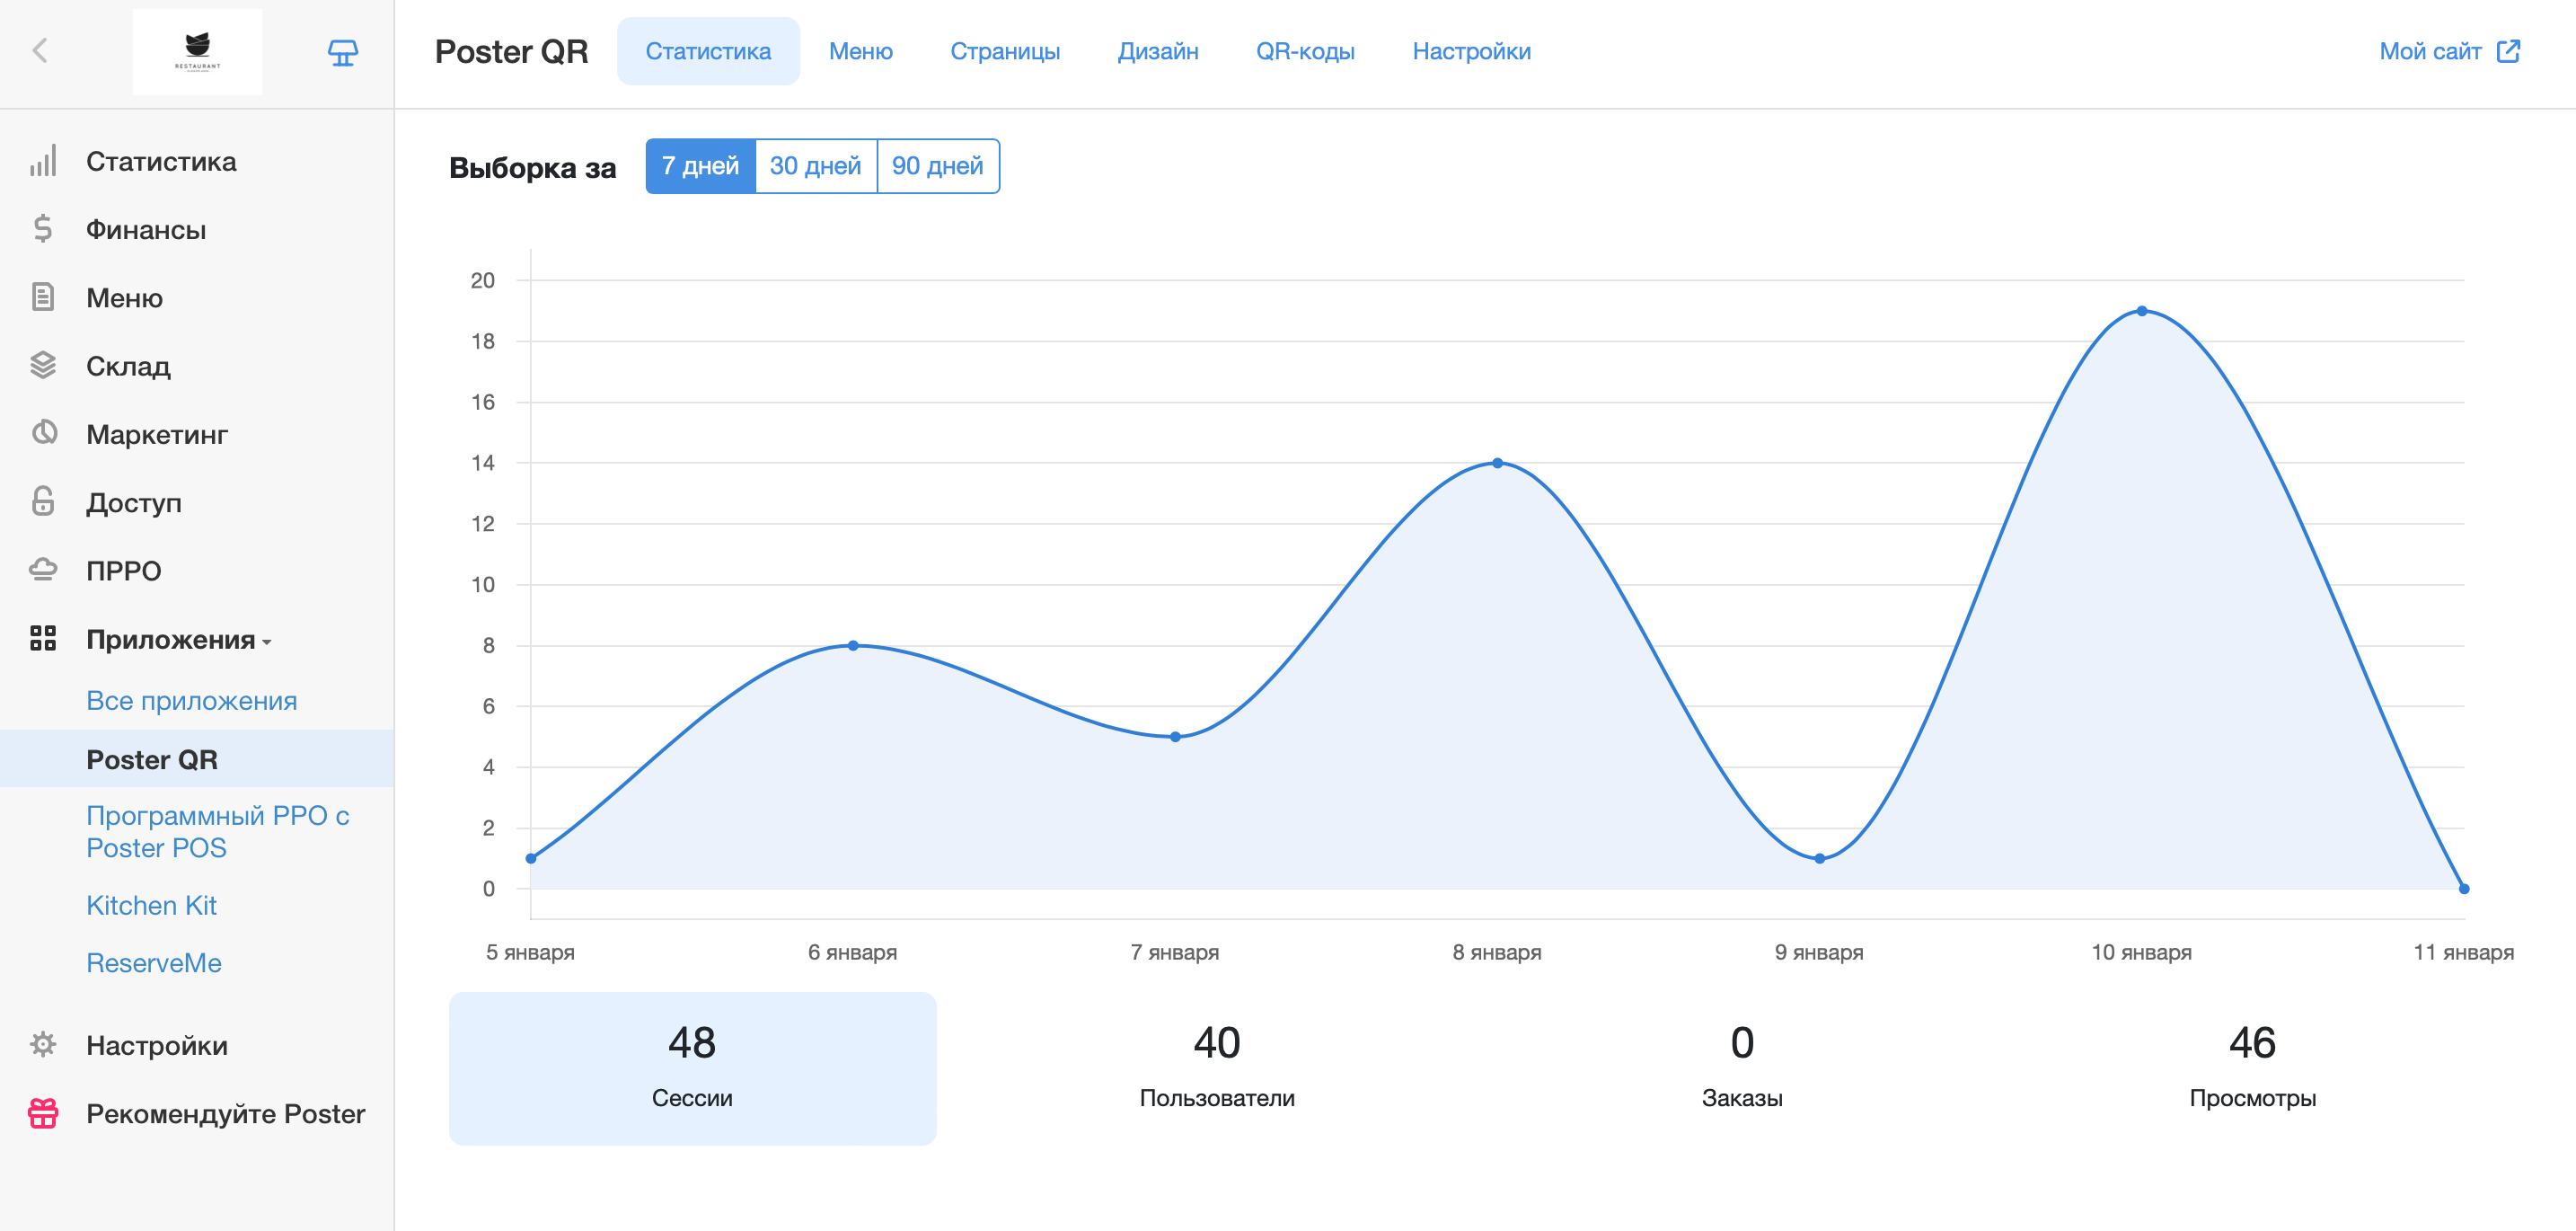Switch the sample period to 30 дней
This screenshot has height=1231, width=2576.
[815, 166]
